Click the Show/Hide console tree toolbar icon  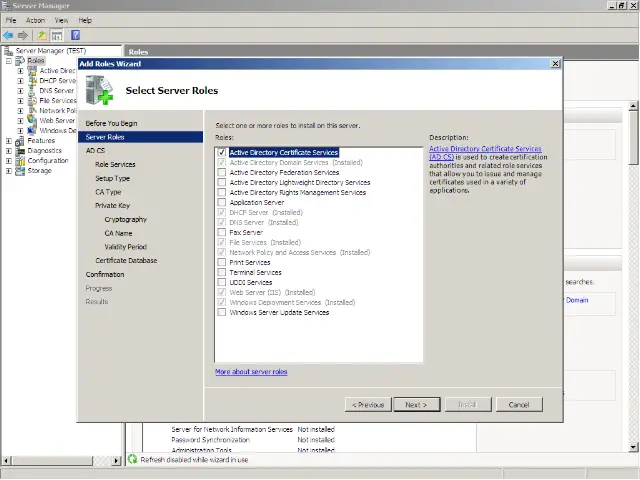(x=57, y=36)
